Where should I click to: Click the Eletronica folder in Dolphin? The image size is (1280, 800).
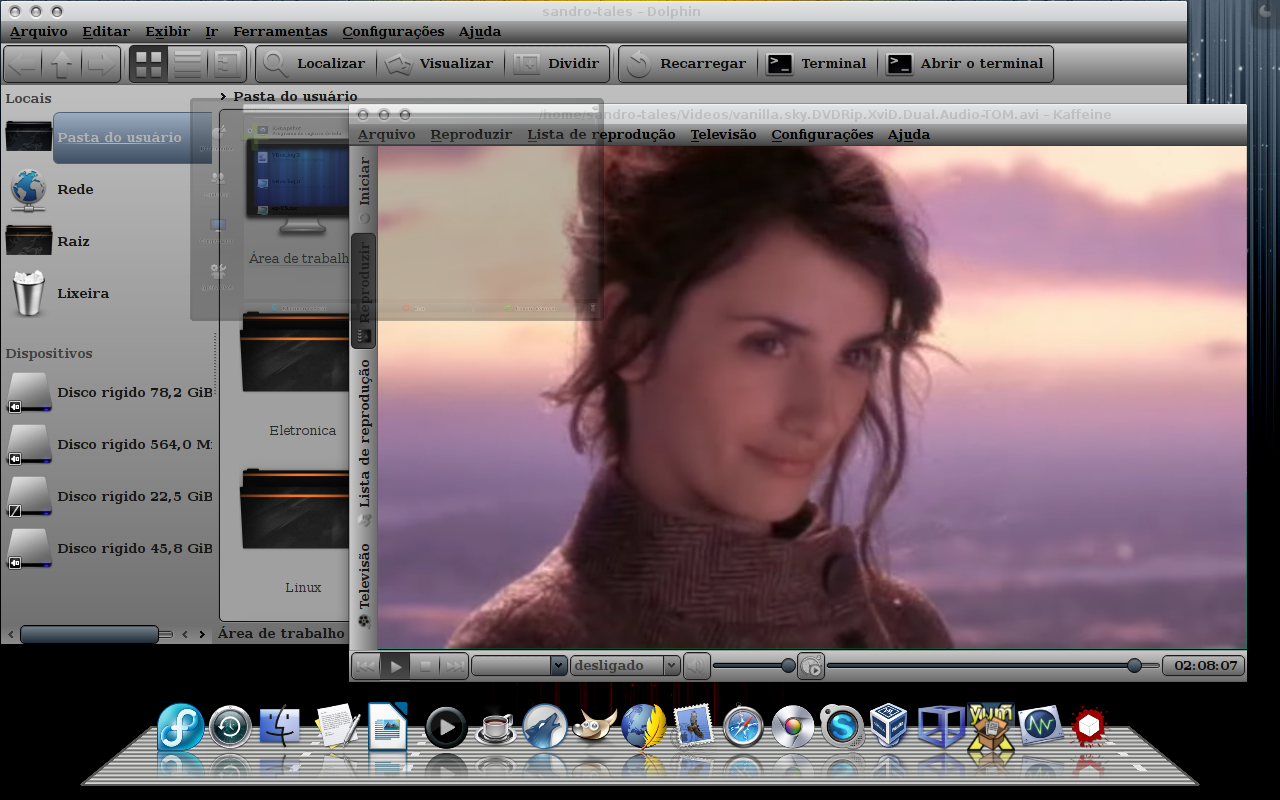pyautogui.click(x=295, y=375)
